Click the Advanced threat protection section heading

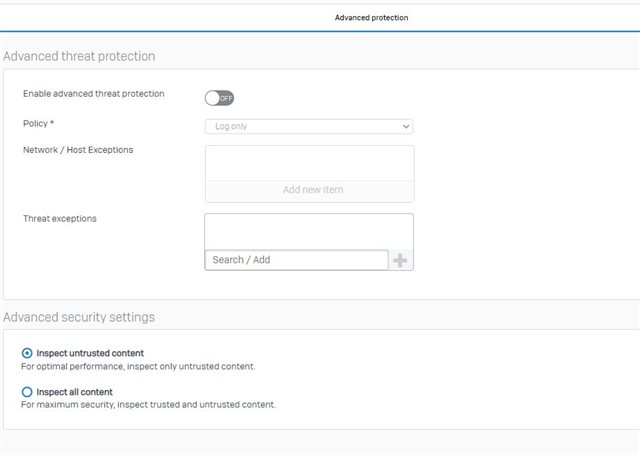79,56
